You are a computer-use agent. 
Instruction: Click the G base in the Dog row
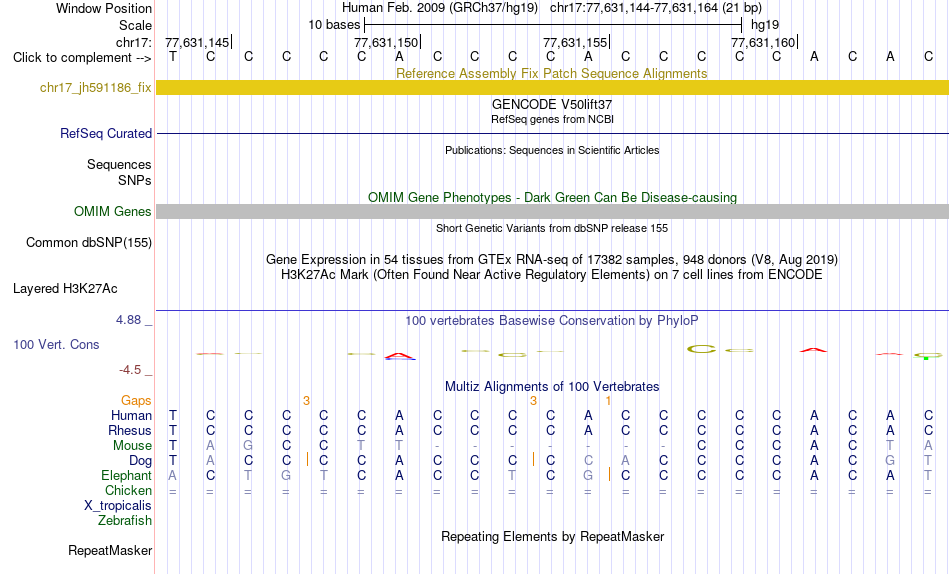pyautogui.click(x=890, y=461)
